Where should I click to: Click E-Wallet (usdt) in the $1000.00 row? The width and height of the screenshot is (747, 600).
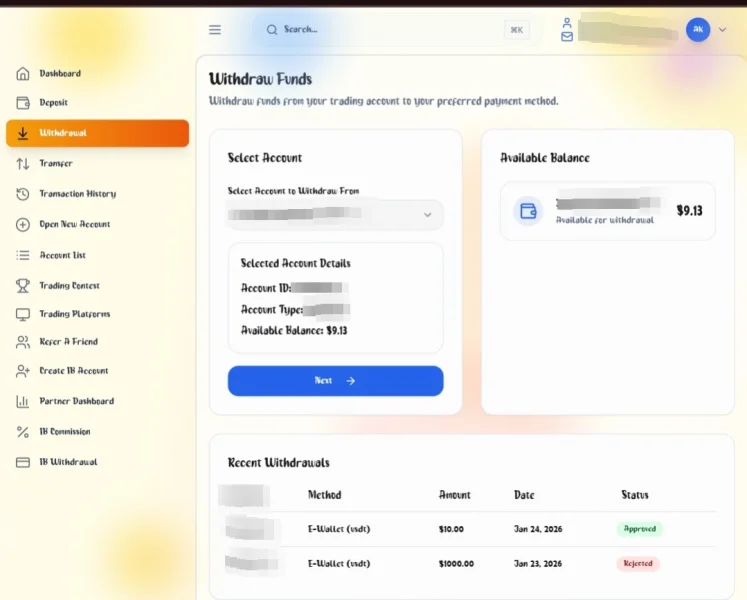[339, 564]
